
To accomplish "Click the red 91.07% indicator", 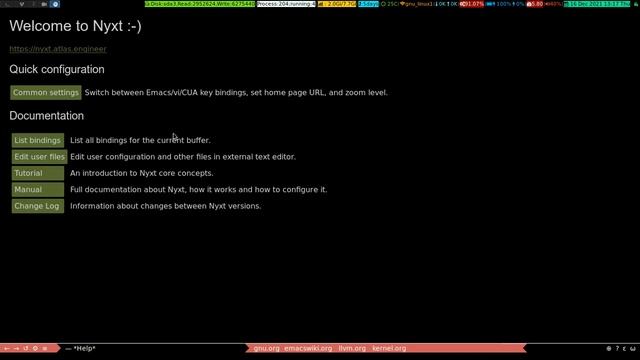I will click(471, 4).
